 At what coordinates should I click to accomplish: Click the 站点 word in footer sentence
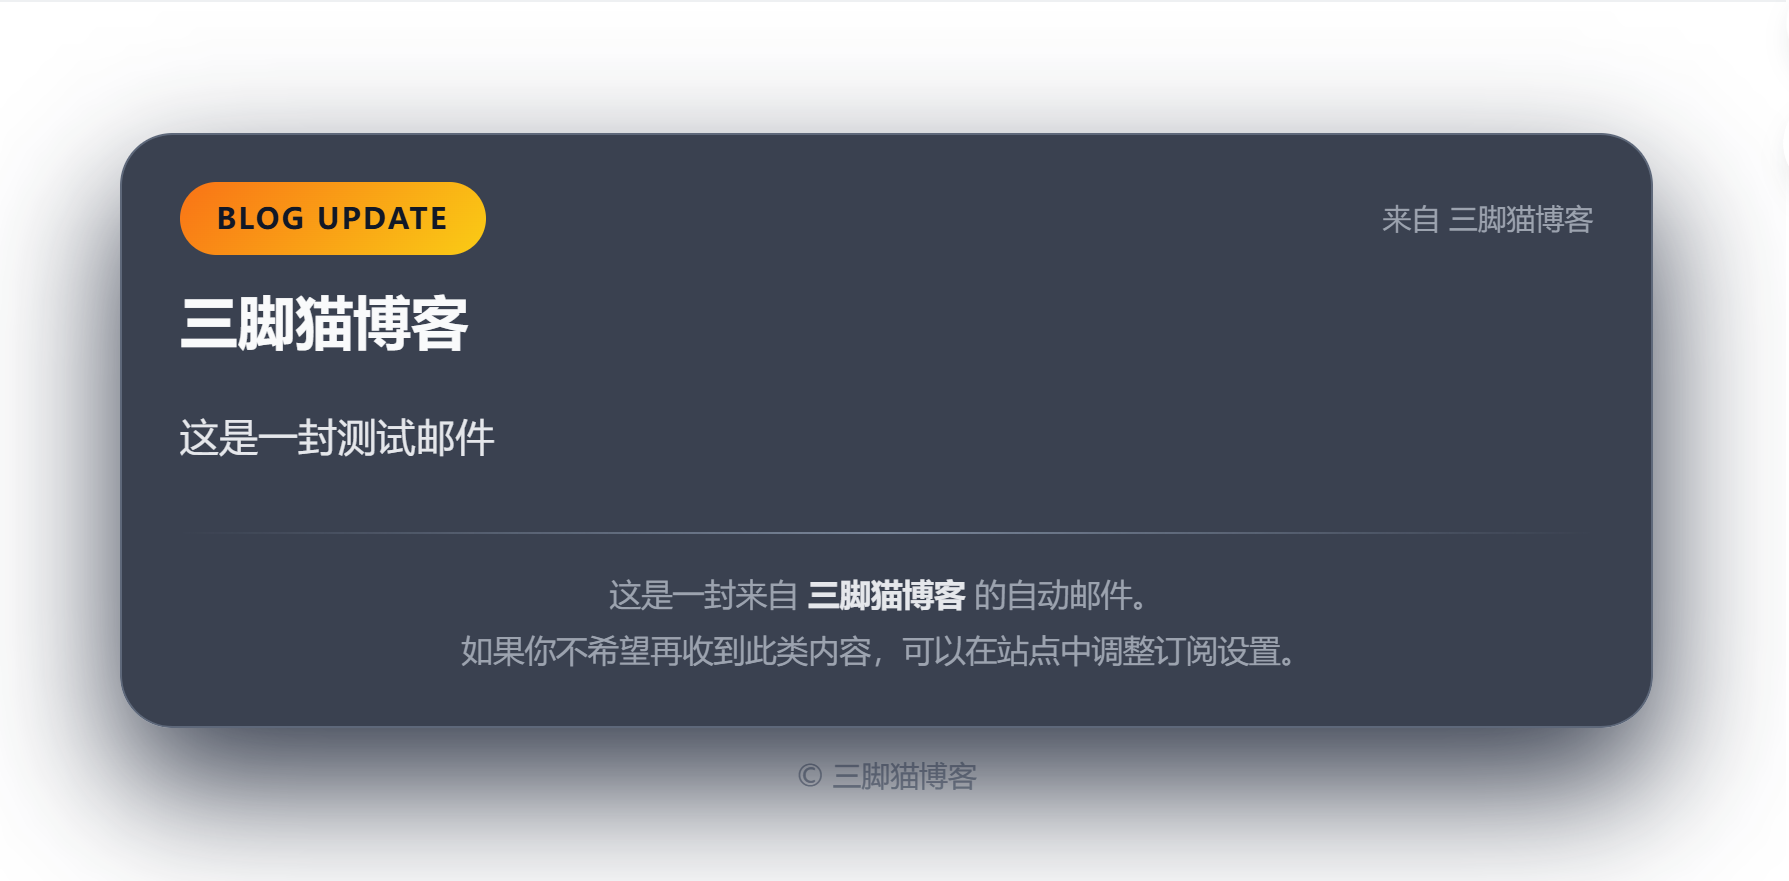point(1028,651)
